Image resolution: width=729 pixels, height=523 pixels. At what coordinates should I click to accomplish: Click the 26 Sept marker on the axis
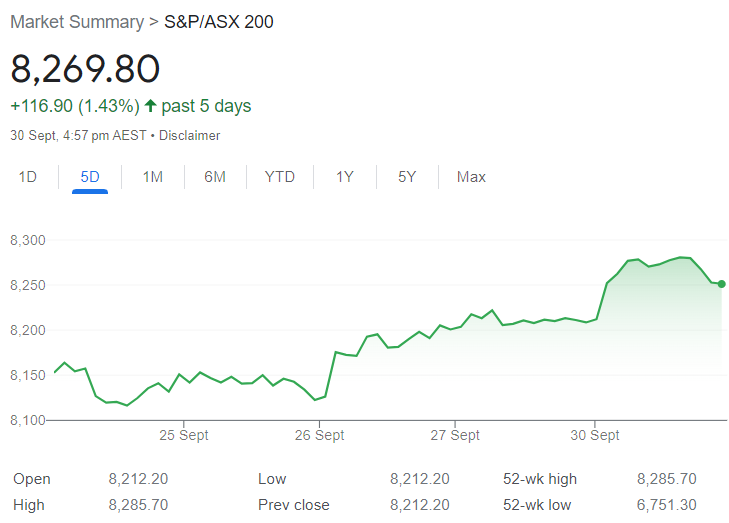coord(319,435)
